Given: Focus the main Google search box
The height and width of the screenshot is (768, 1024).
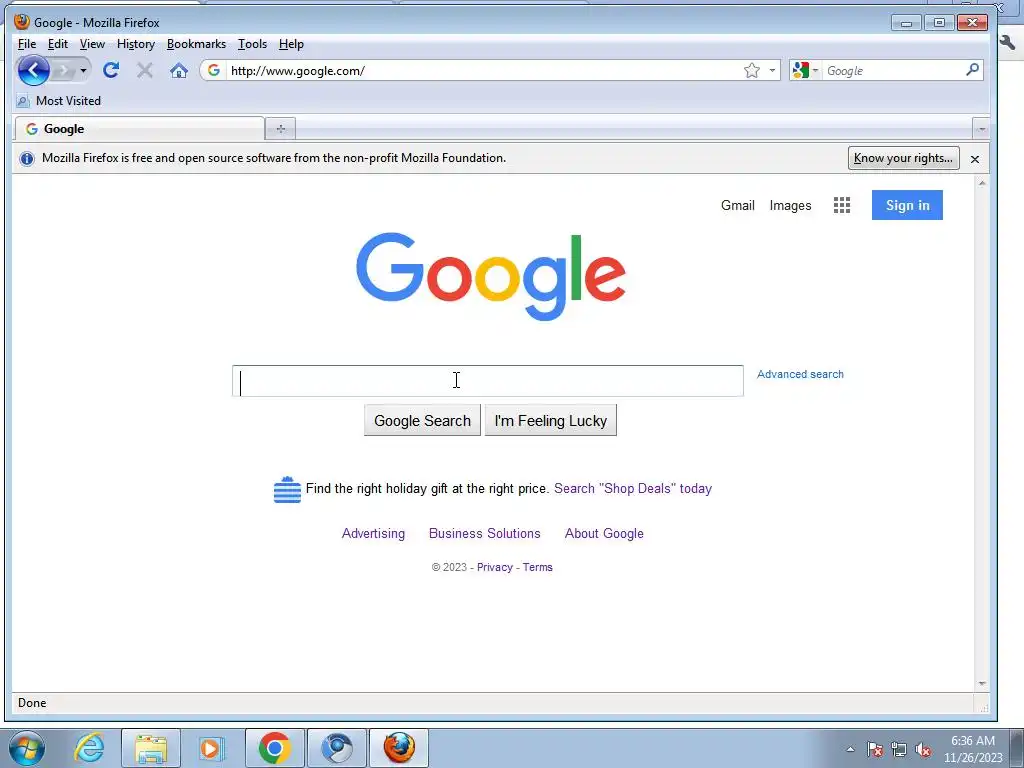Looking at the screenshot, I should click(488, 381).
